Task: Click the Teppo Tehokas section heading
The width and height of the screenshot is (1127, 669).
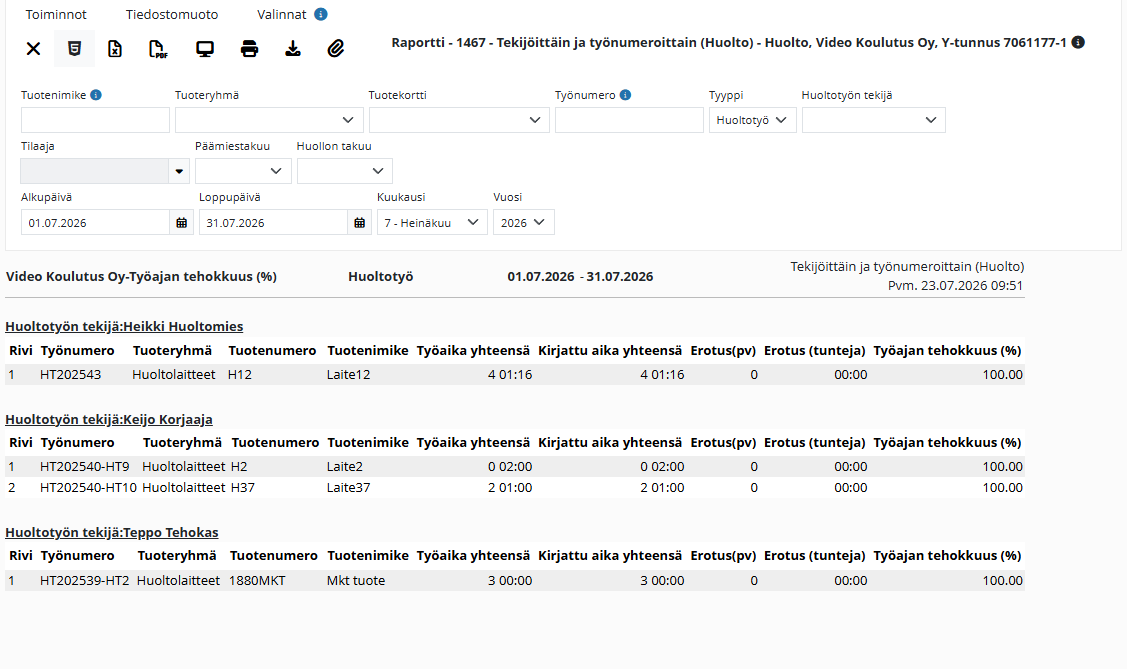Action: click(x=111, y=532)
